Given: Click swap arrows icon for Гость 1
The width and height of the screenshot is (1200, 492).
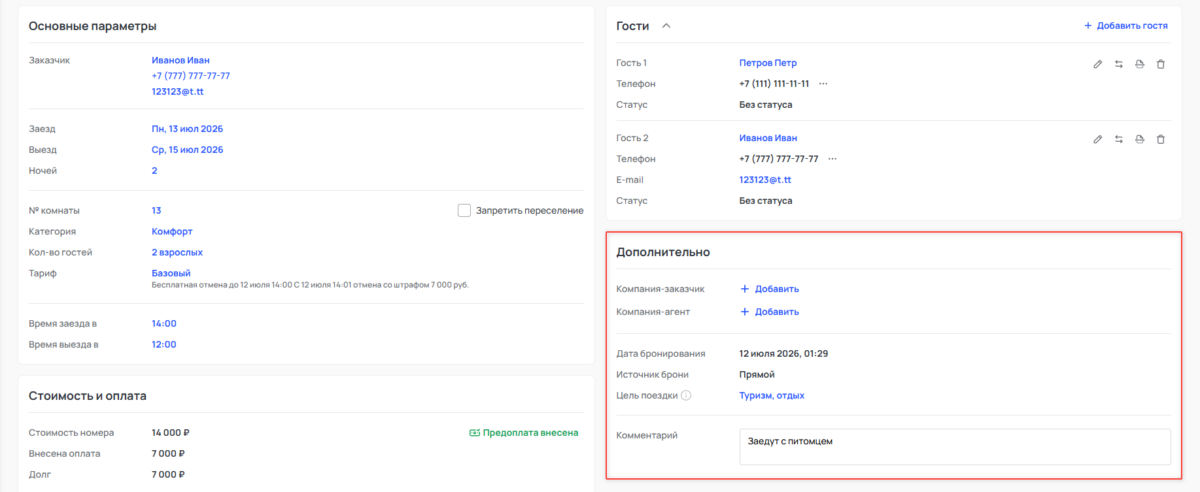Looking at the screenshot, I should tap(1119, 64).
